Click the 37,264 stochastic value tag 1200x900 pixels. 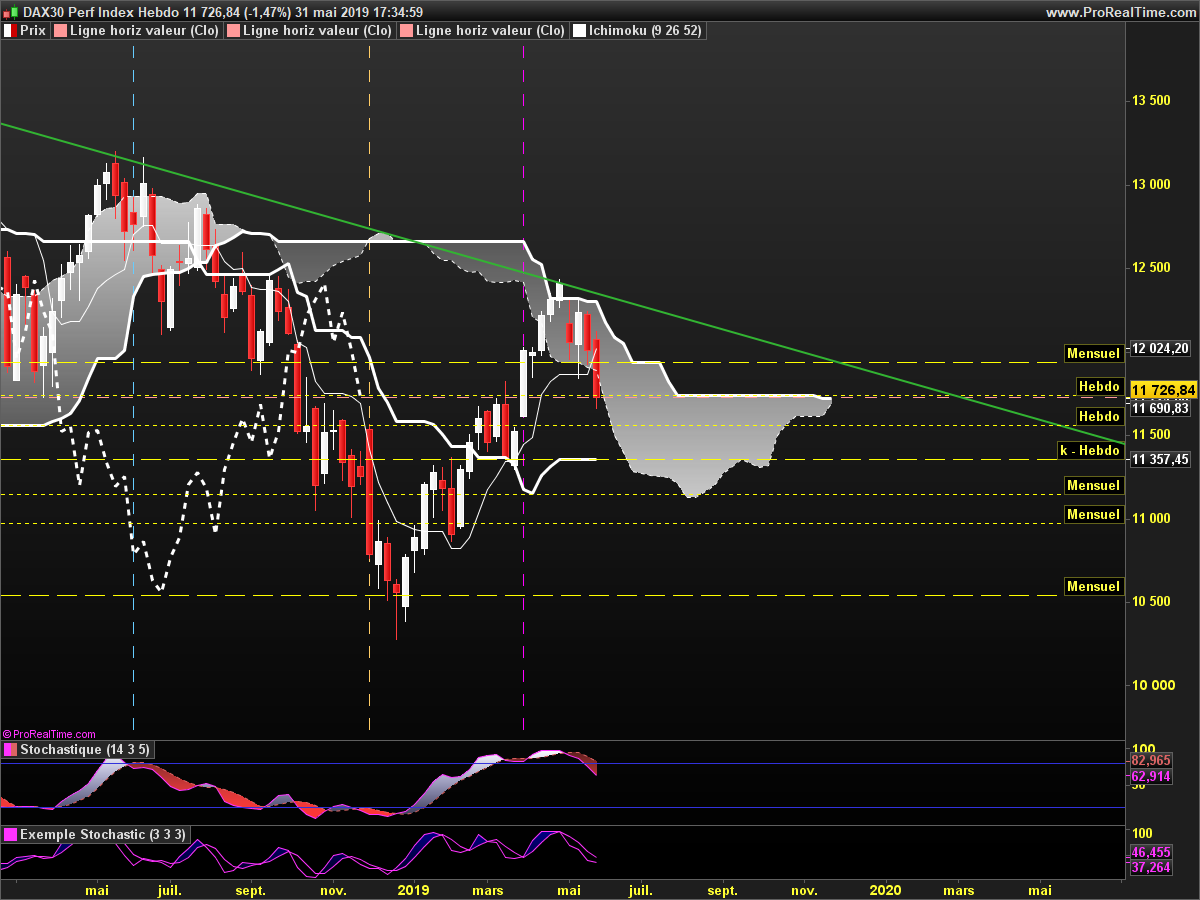click(x=1150, y=867)
